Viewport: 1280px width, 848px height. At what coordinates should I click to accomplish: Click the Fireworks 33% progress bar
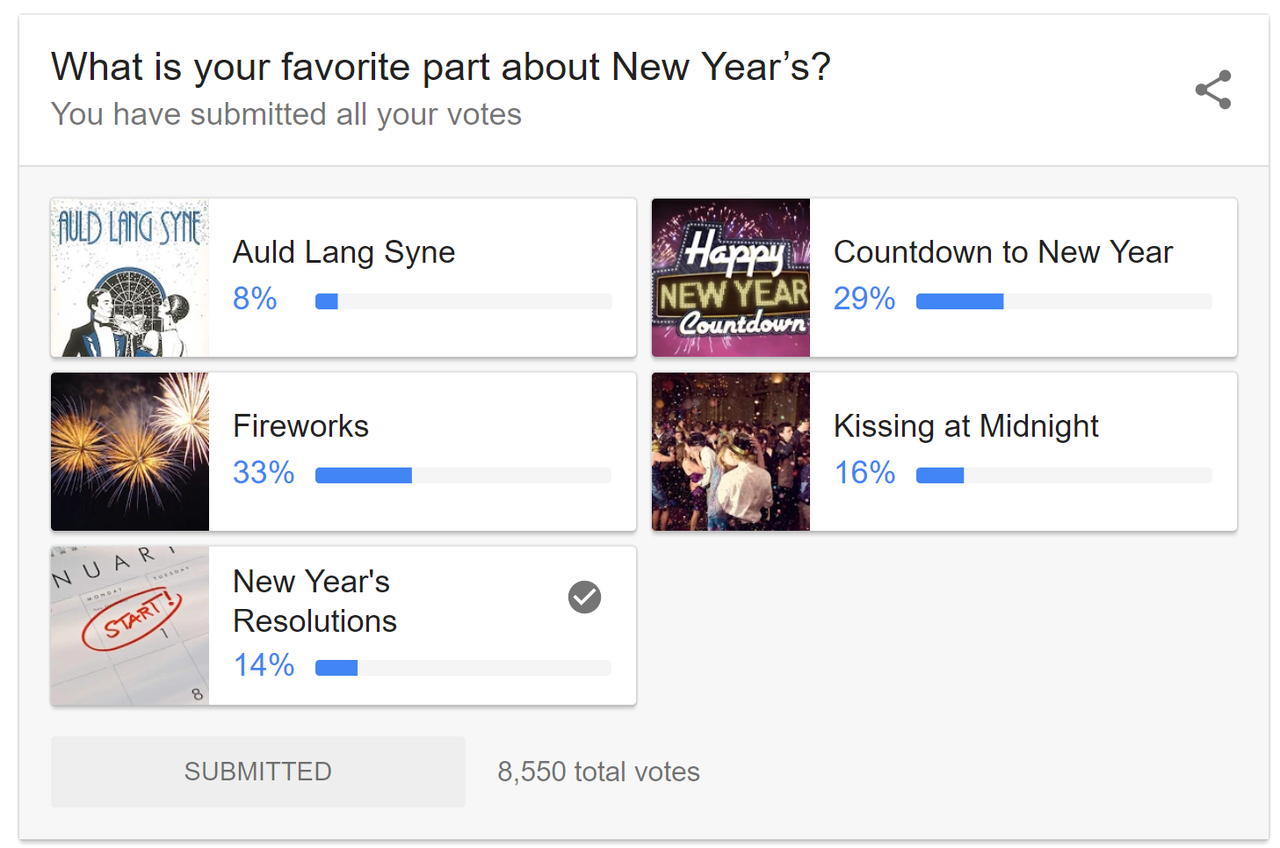click(x=463, y=475)
